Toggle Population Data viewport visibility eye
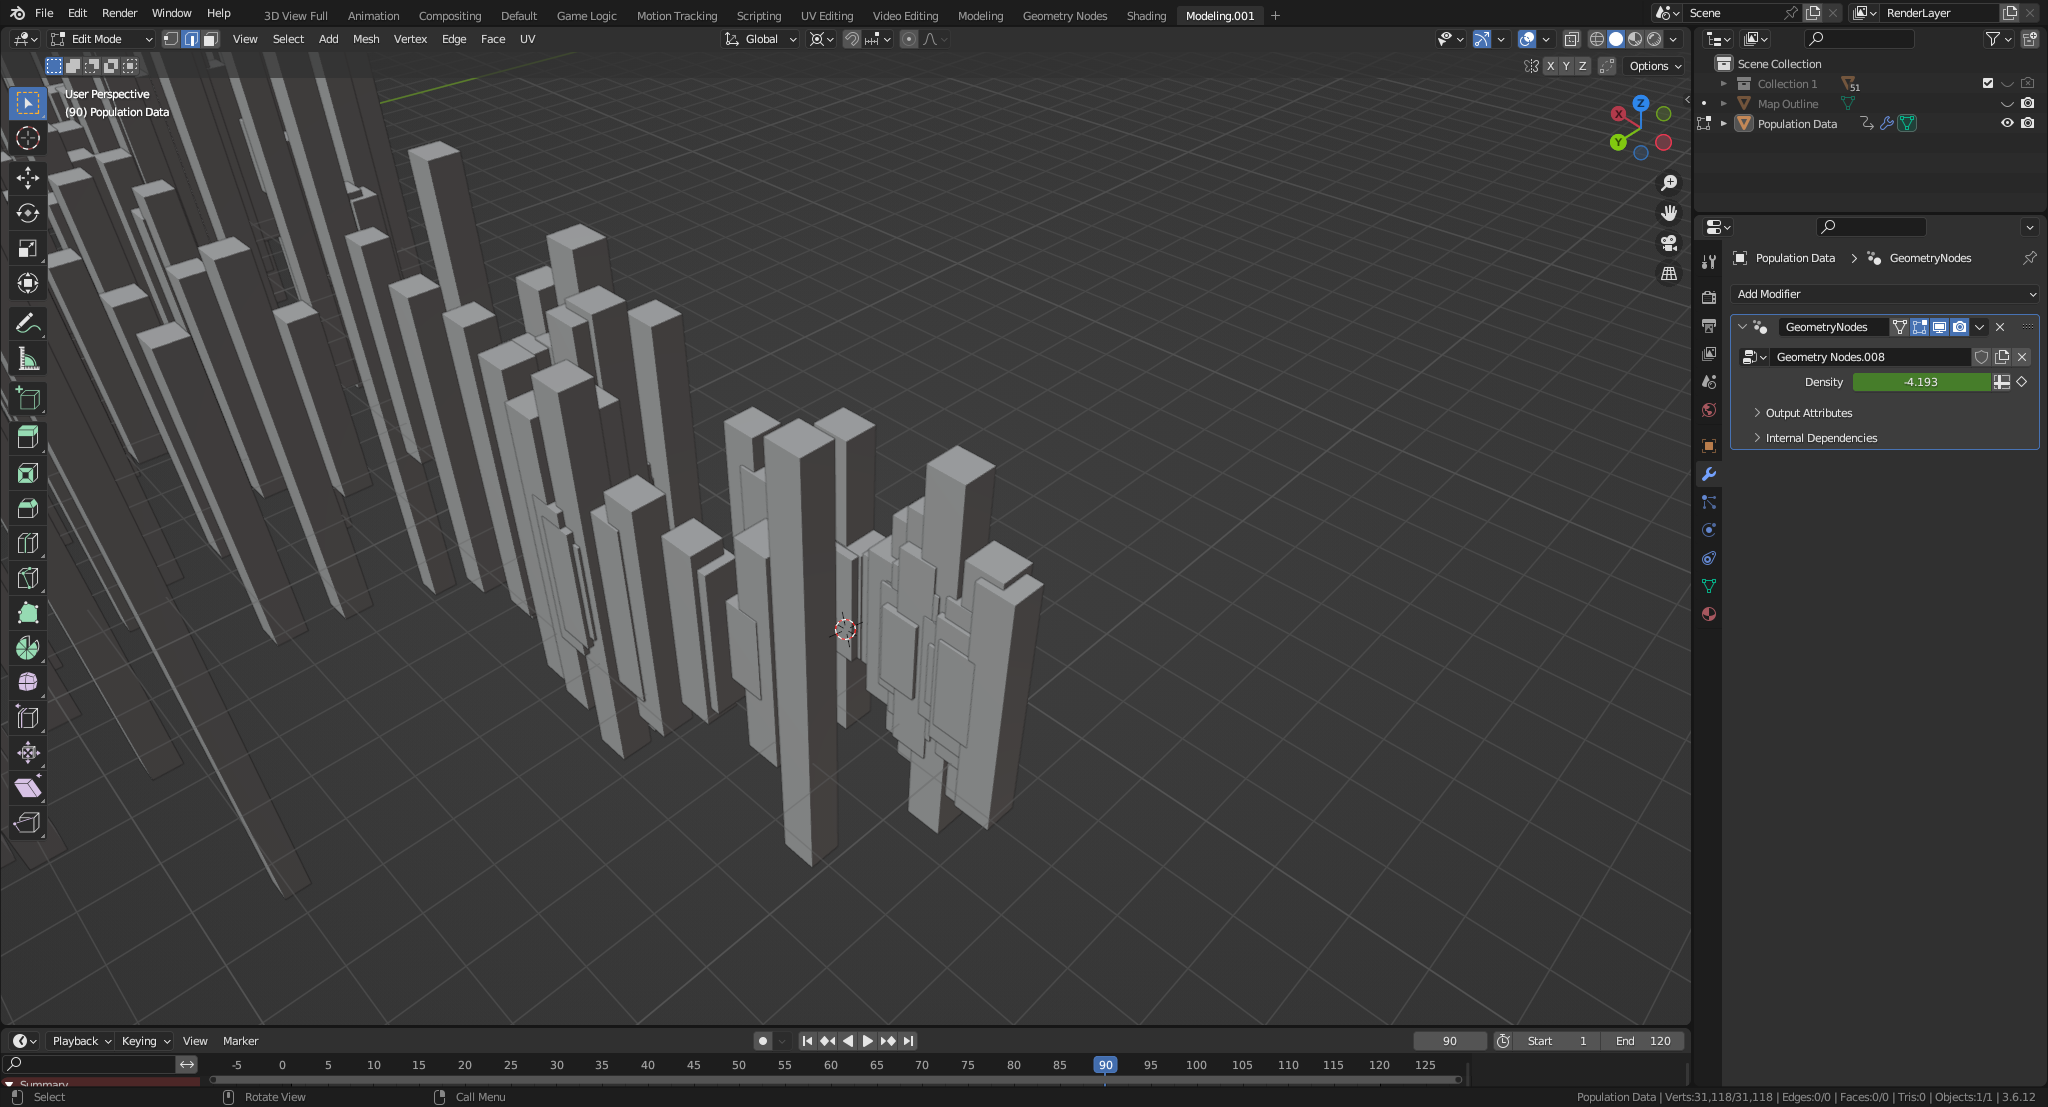Viewport: 2048px width, 1107px height. 2006,124
